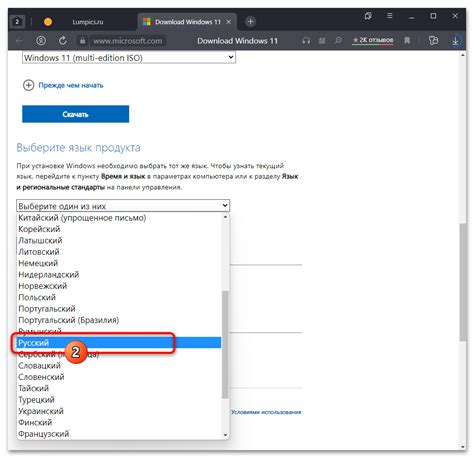This screenshot has width=474, height=458.
Task: Click the blue Скачать button
Action: (x=76, y=114)
